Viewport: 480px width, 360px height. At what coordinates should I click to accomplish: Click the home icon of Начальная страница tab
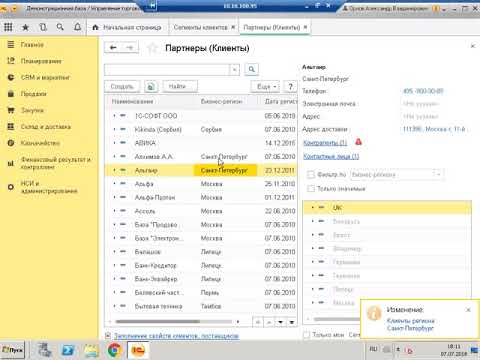[95, 27]
